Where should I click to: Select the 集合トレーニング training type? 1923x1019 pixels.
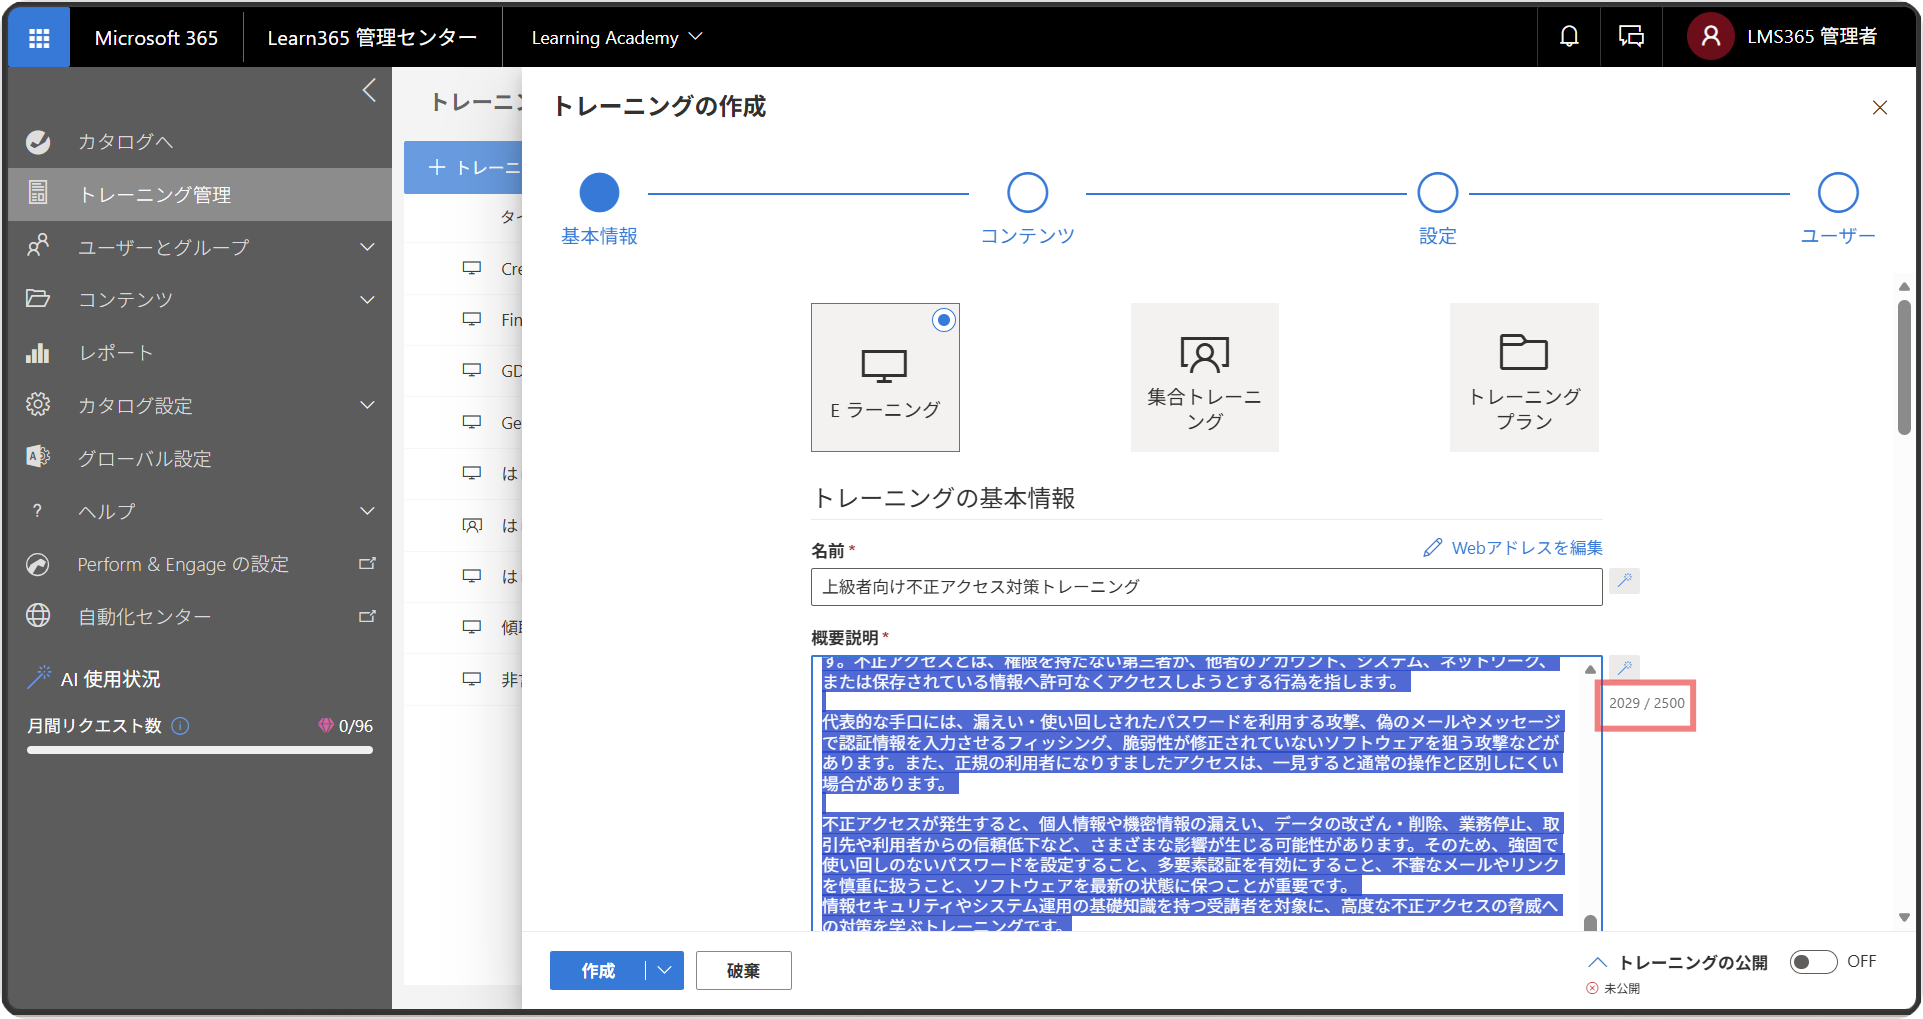1205,377
